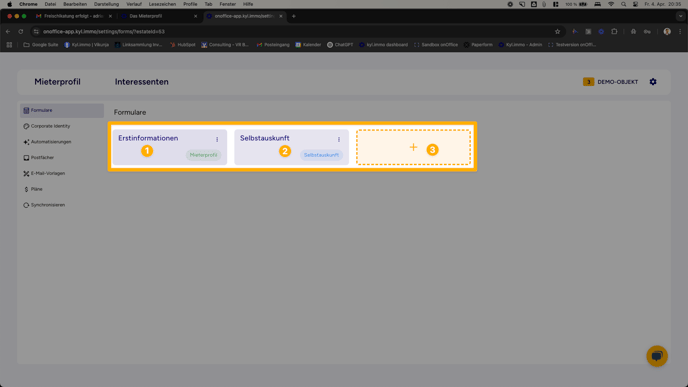Open the Extensions puzzle icon
Viewport: 688px width, 387px height.
pos(614,32)
